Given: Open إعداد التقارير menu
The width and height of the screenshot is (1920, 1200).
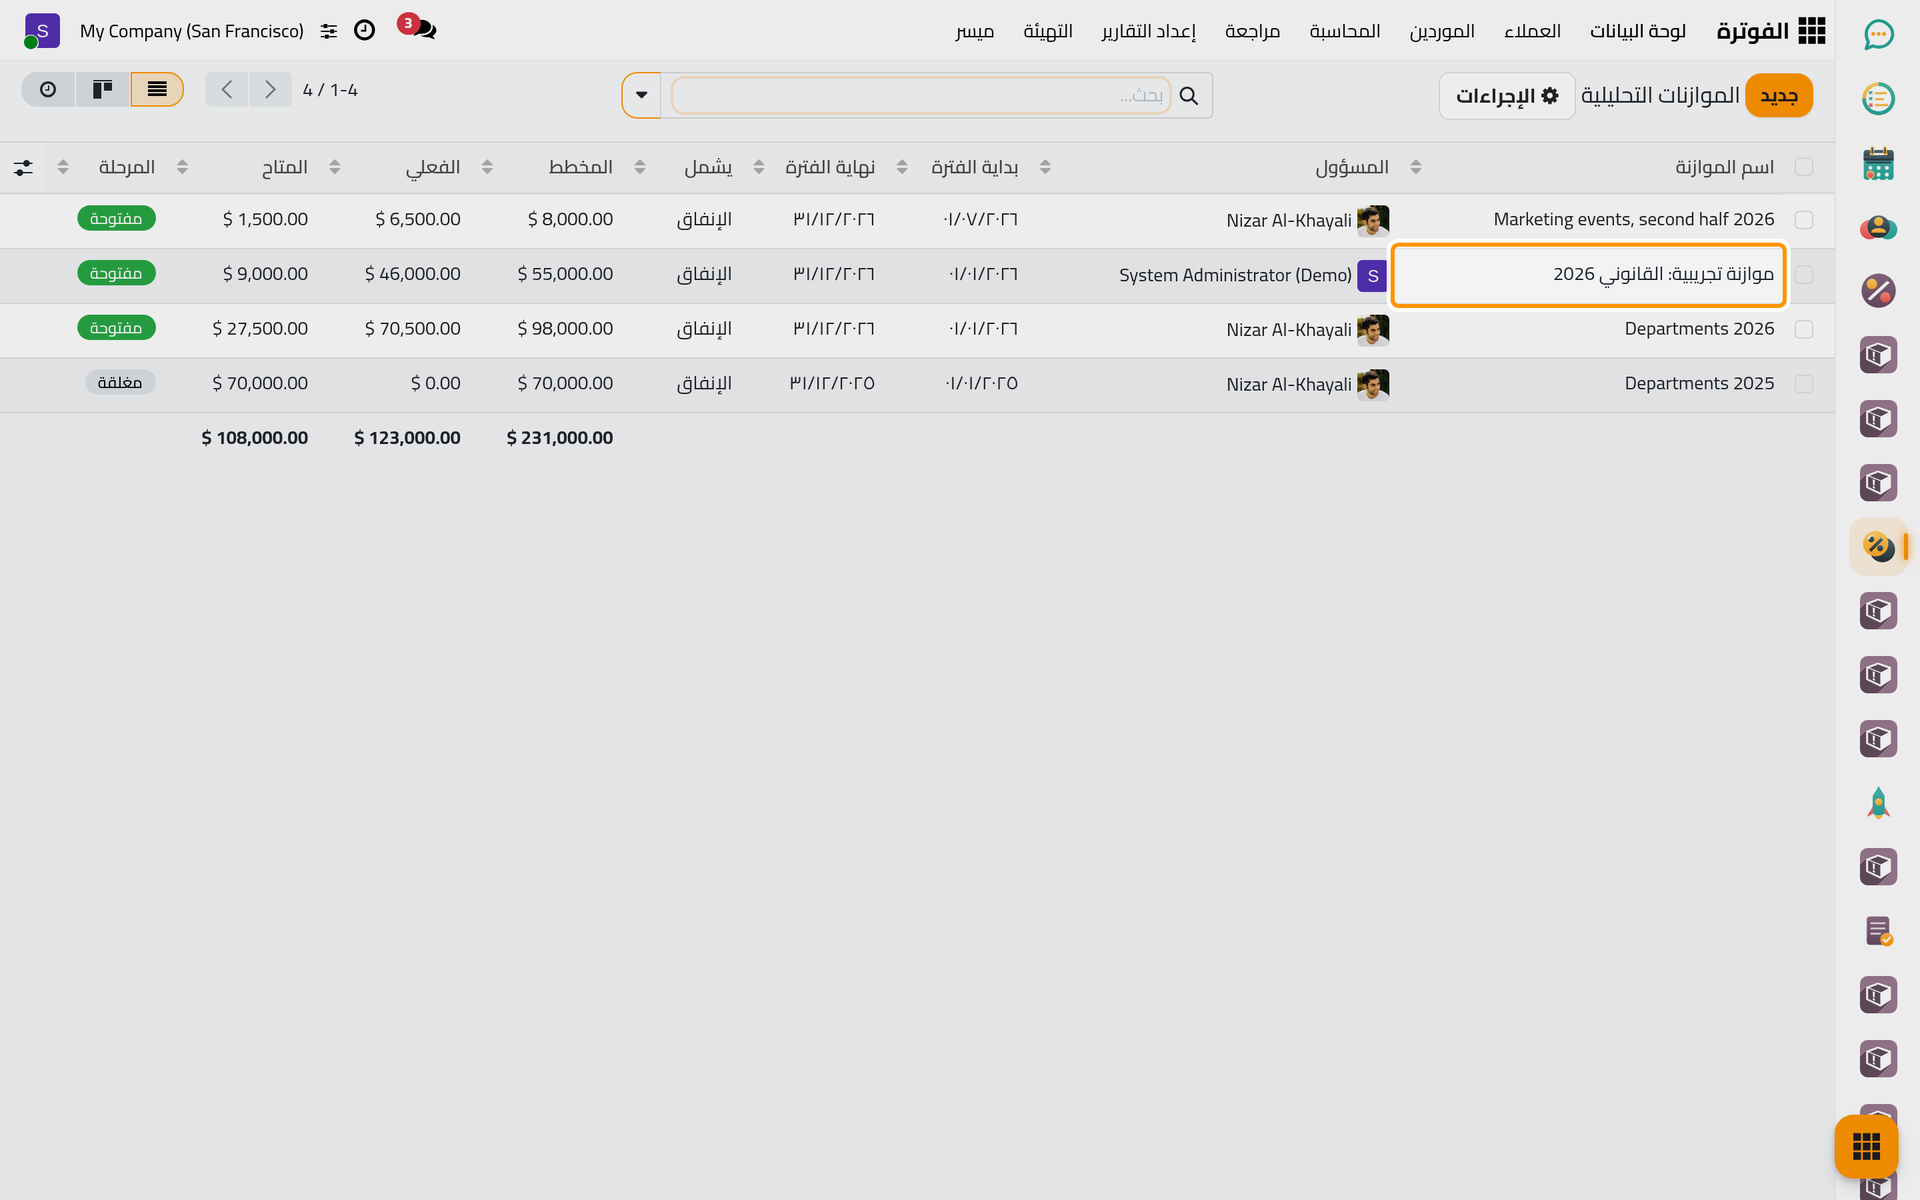Looking at the screenshot, I should 1149,31.
